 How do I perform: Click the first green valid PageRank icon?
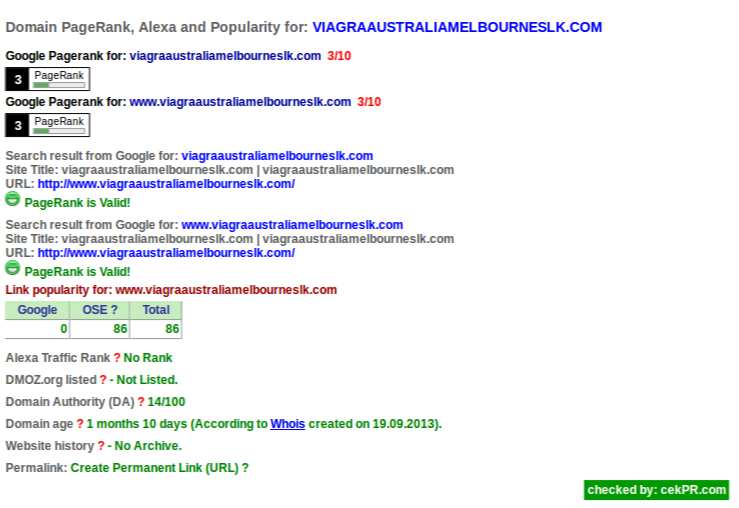tap(12, 199)
